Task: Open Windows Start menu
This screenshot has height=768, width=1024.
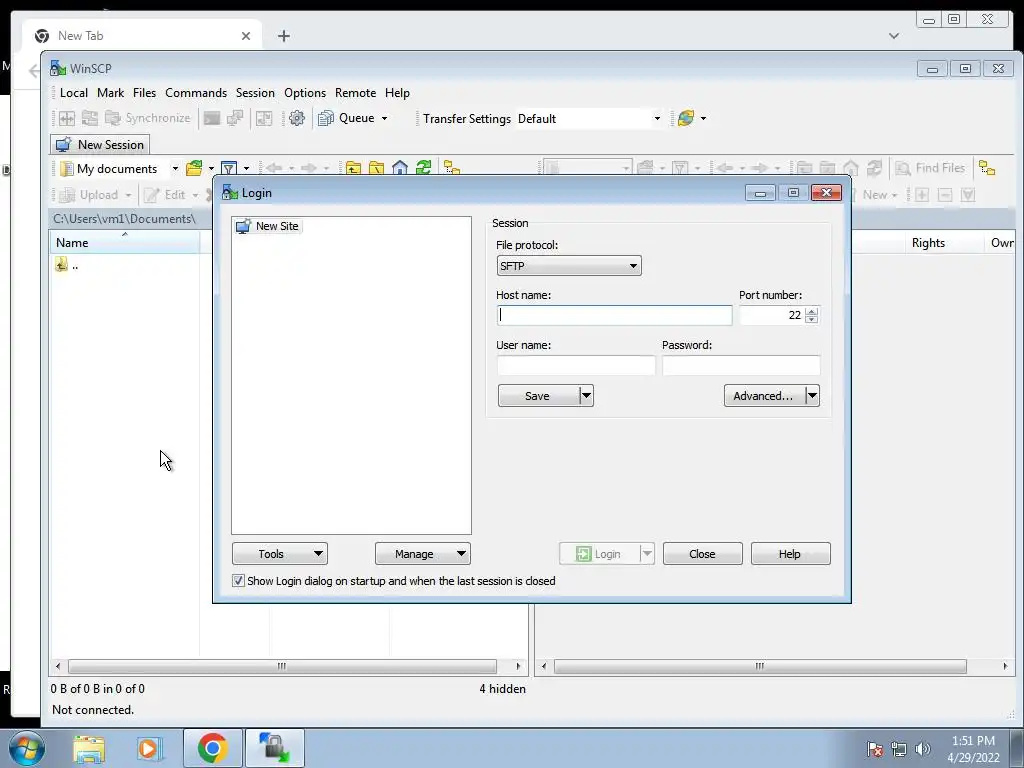Action: point(27,748)
